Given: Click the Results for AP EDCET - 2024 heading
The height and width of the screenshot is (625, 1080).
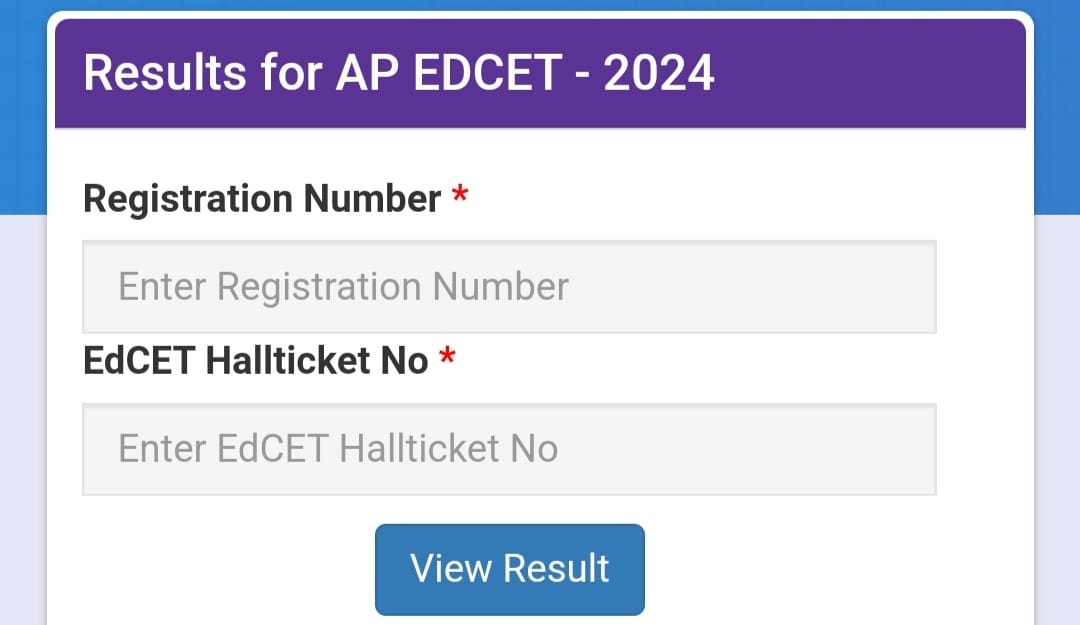Looking at the screenshot, I should (x=399, y=72).
